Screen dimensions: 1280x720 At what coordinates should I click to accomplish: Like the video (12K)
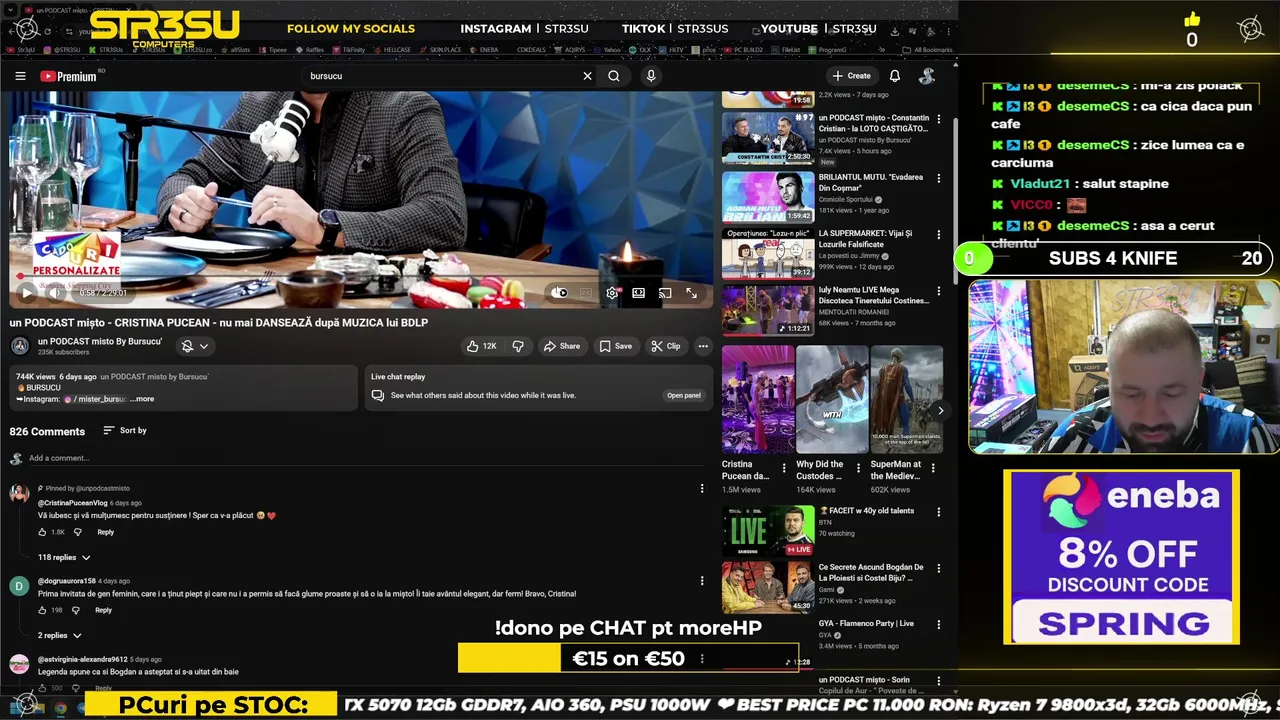pos(481,346)
